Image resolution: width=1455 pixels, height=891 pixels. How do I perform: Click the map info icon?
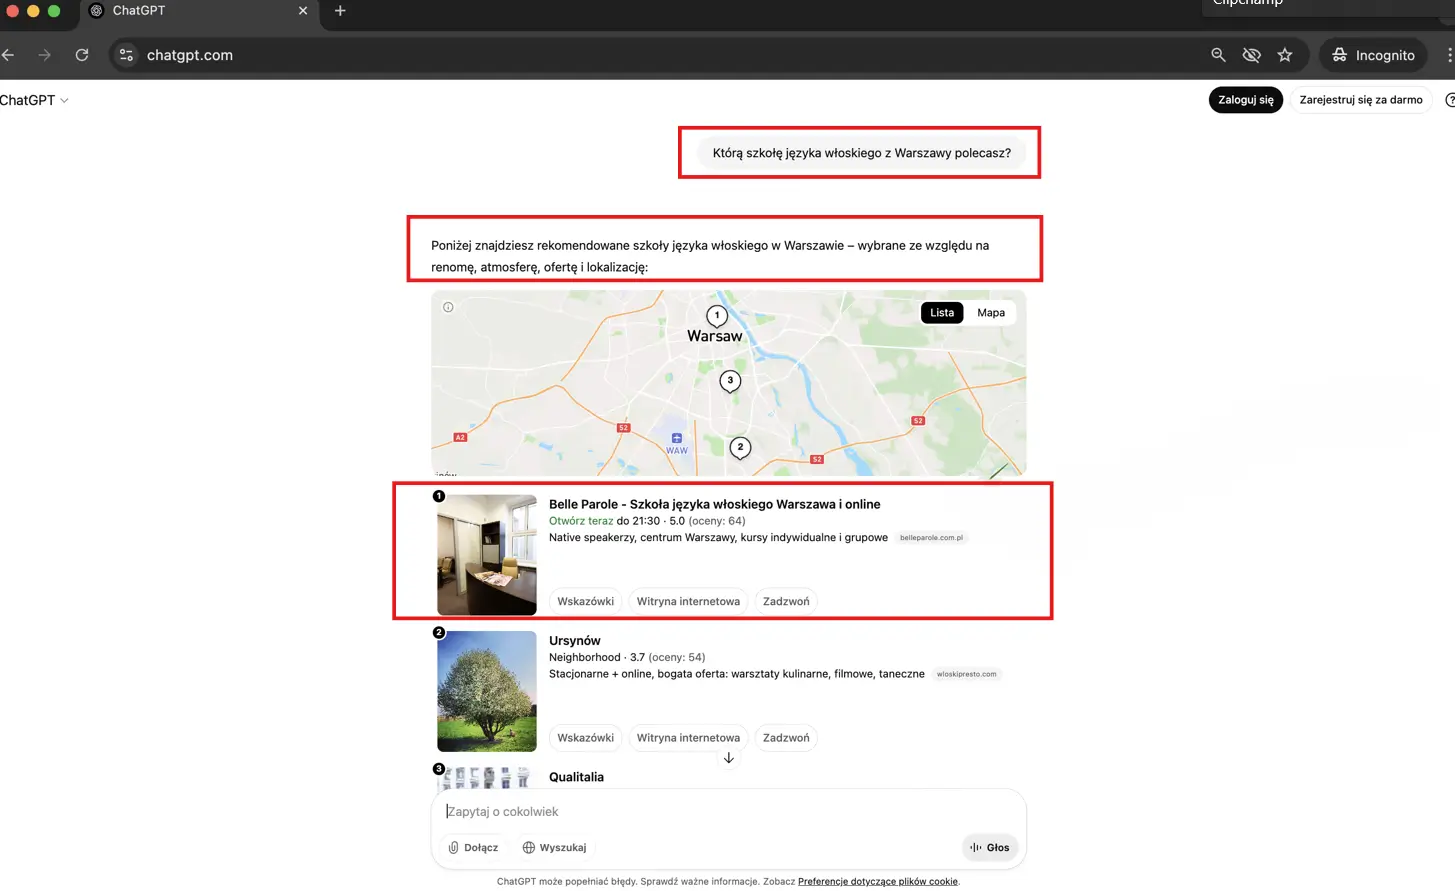pos(448,307)
